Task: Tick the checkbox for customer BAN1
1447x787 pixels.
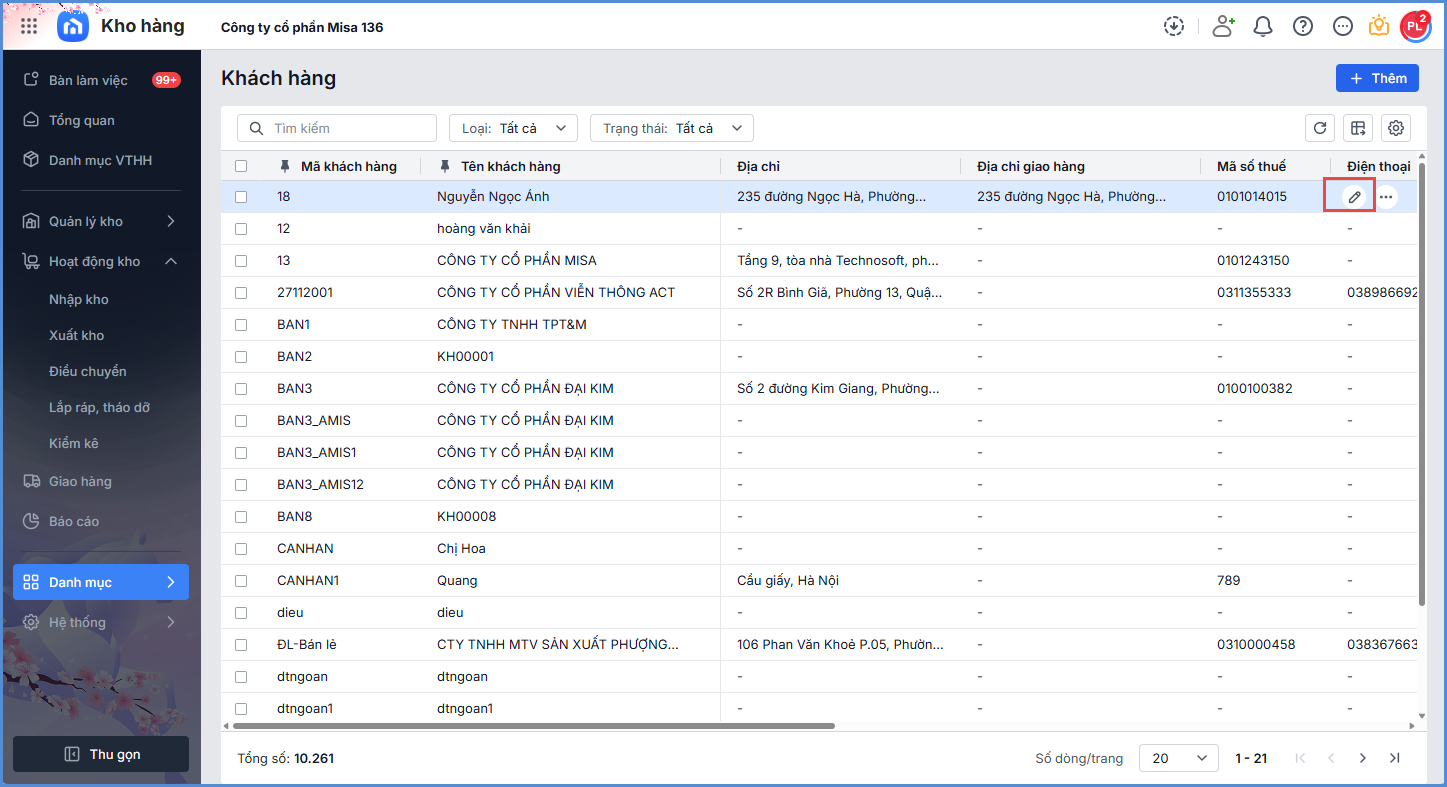Action: 241,325
